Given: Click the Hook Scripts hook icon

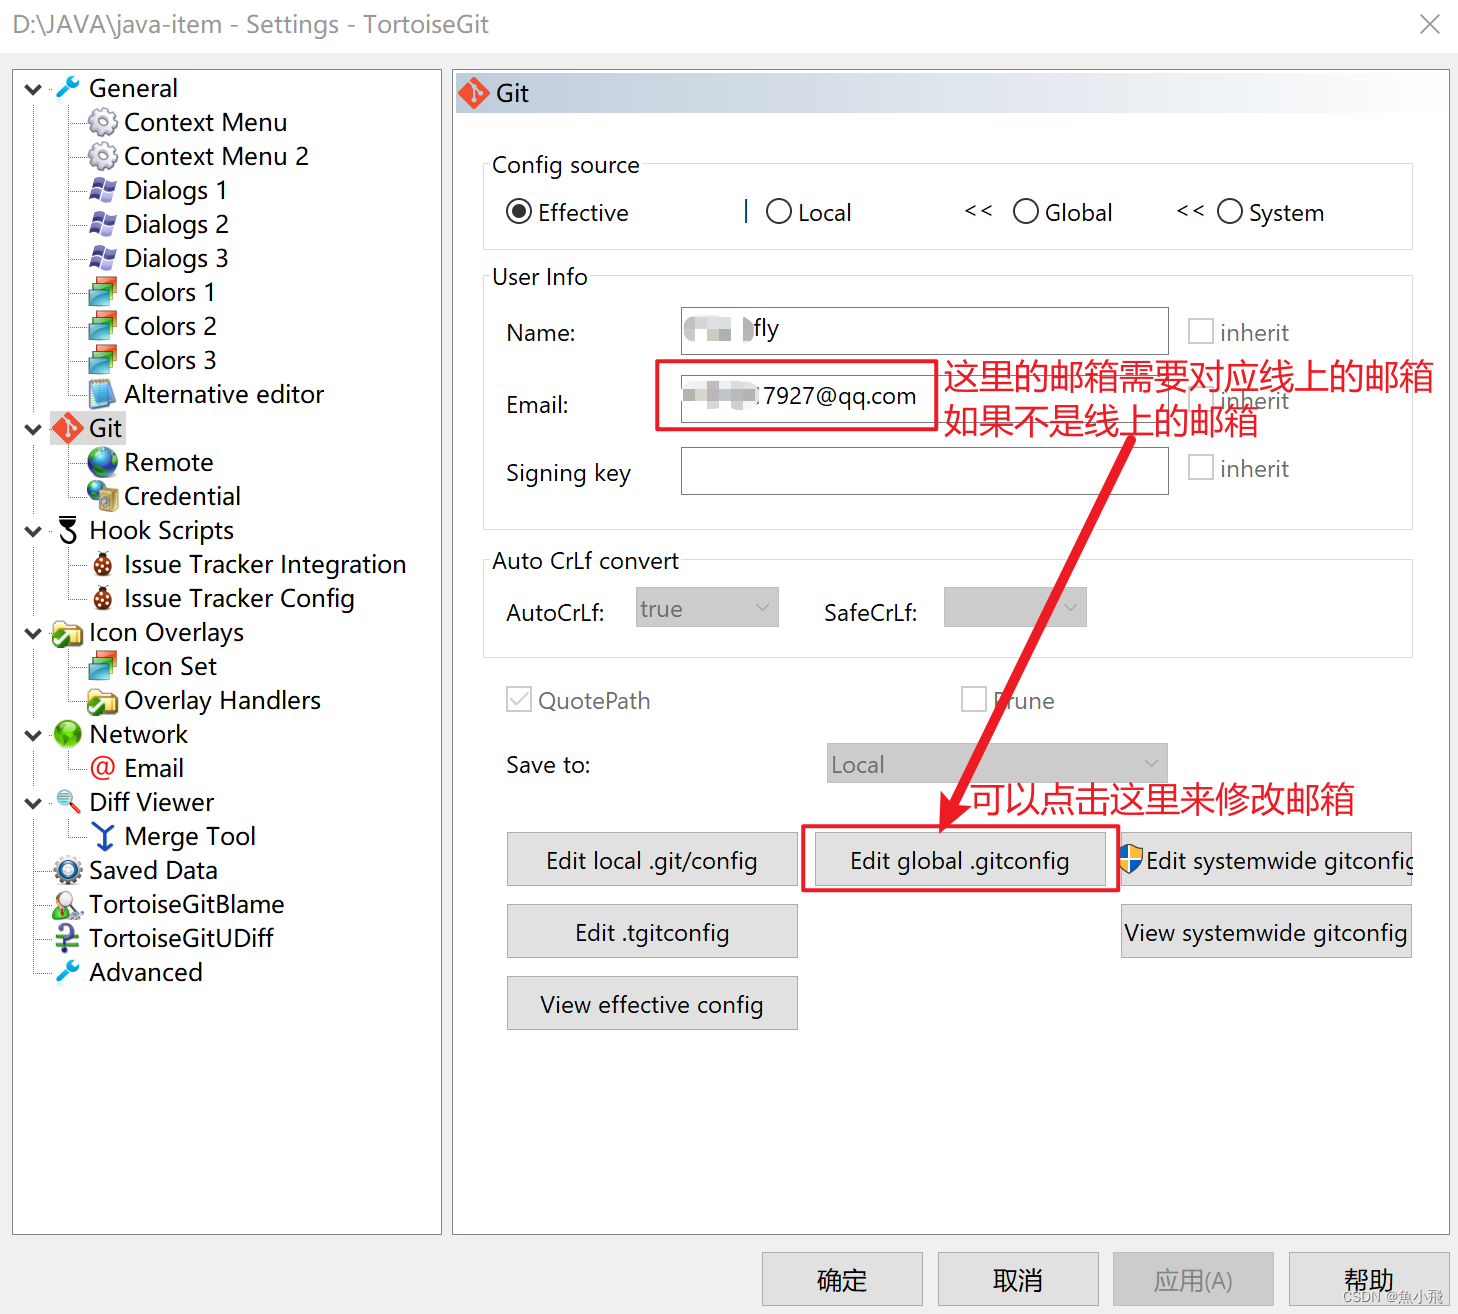Looking at the screenshot, I should click(68, 530).
